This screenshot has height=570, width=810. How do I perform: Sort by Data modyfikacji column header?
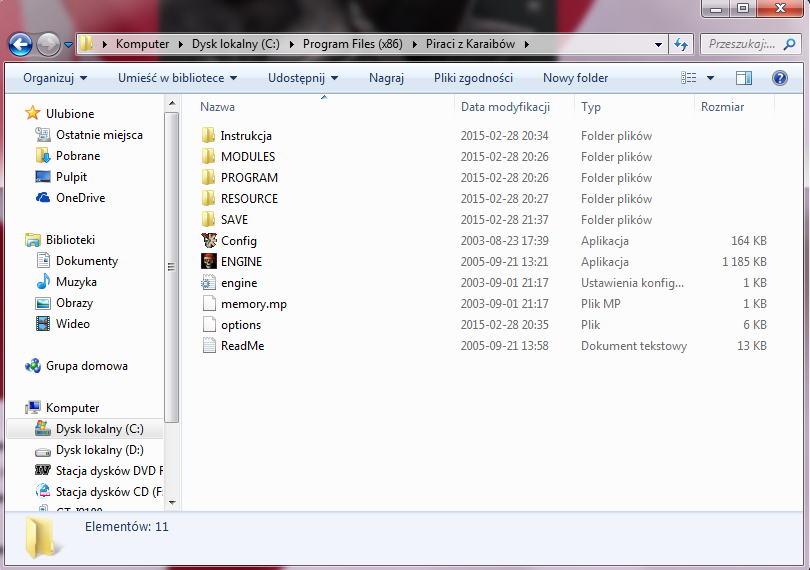point(505,107)
